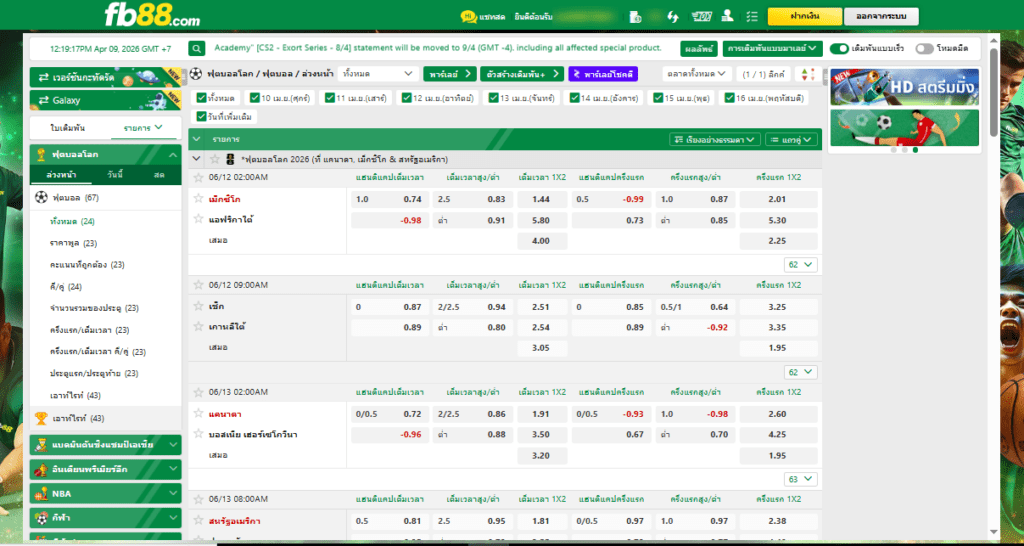The image size is (1024, 546).
Task: Open the Malay odds type dropdown
Action: pos(772,49)
